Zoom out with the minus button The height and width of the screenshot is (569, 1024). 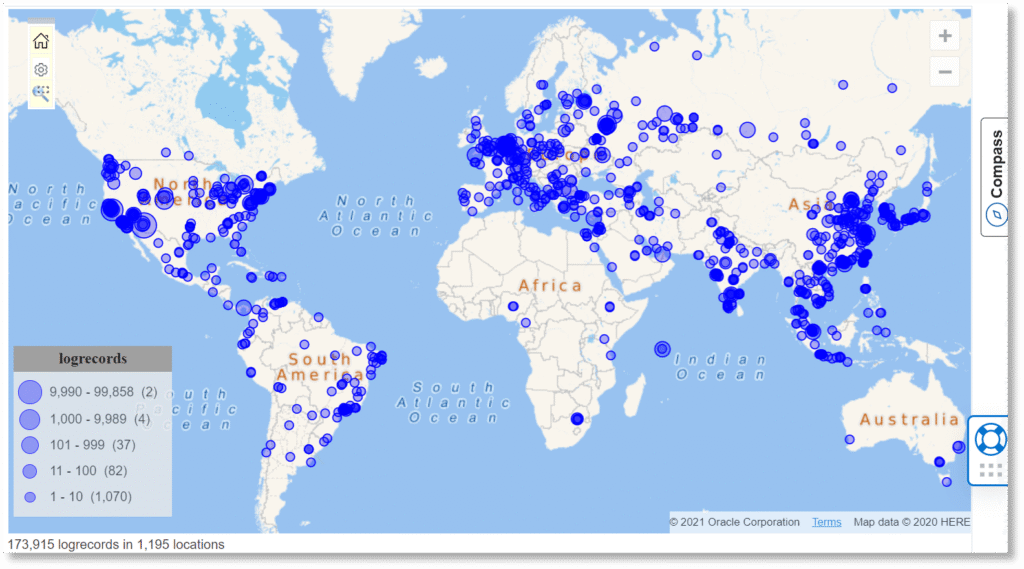click(944, 71)
